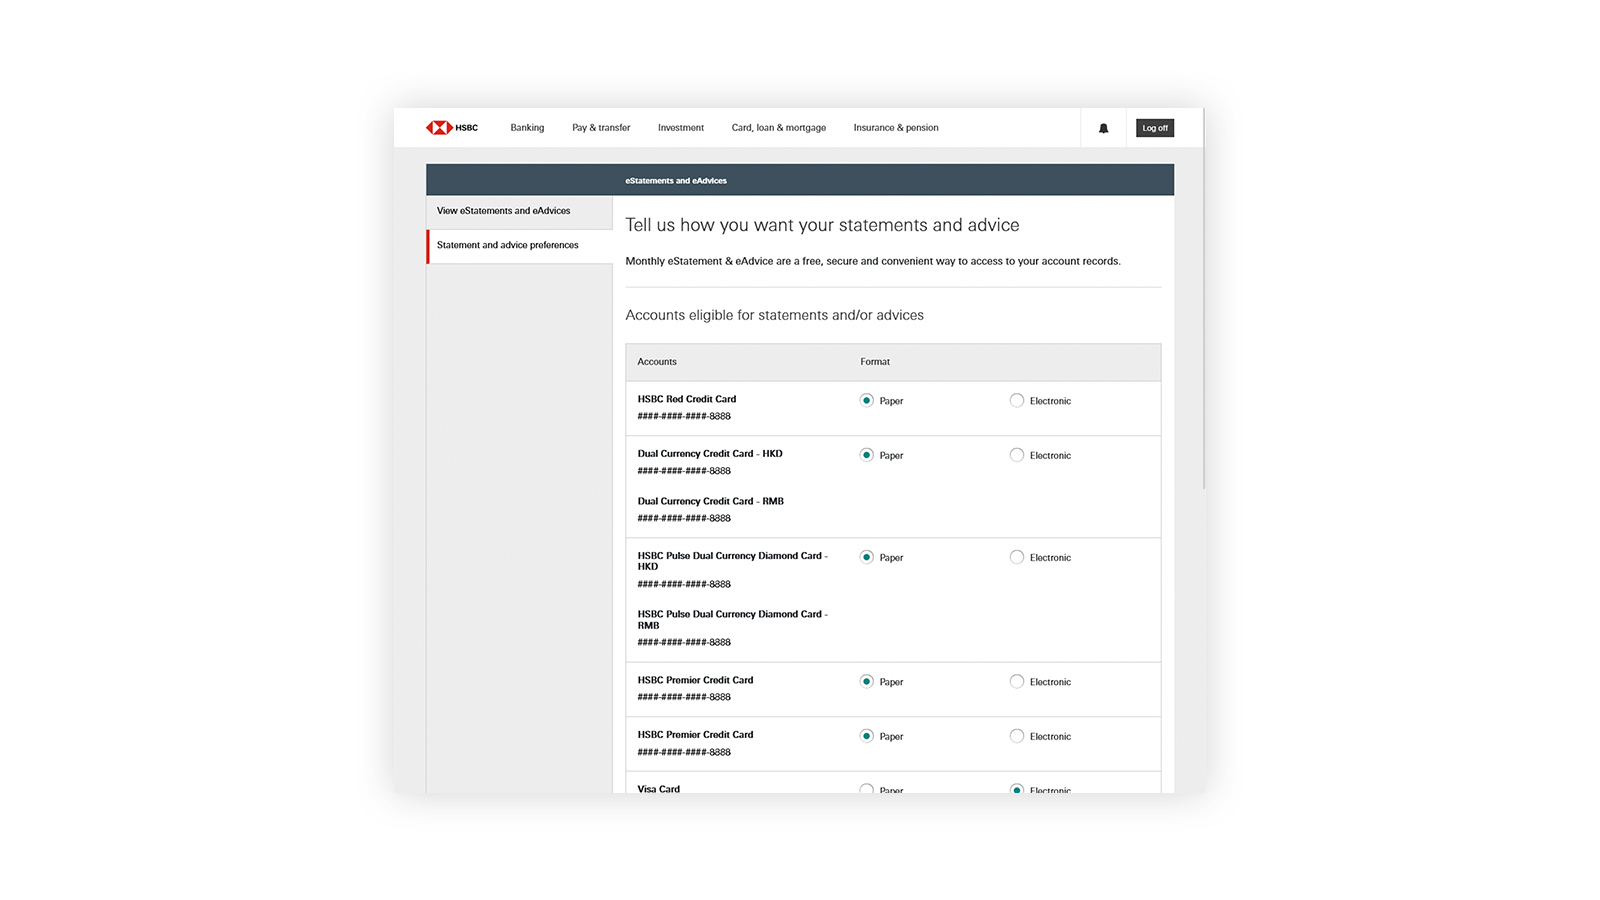The height and width of the screenshot is (900, 1600).
Task: Set Paper for HSBC Pulse Diamond Card
Action: 866,557
